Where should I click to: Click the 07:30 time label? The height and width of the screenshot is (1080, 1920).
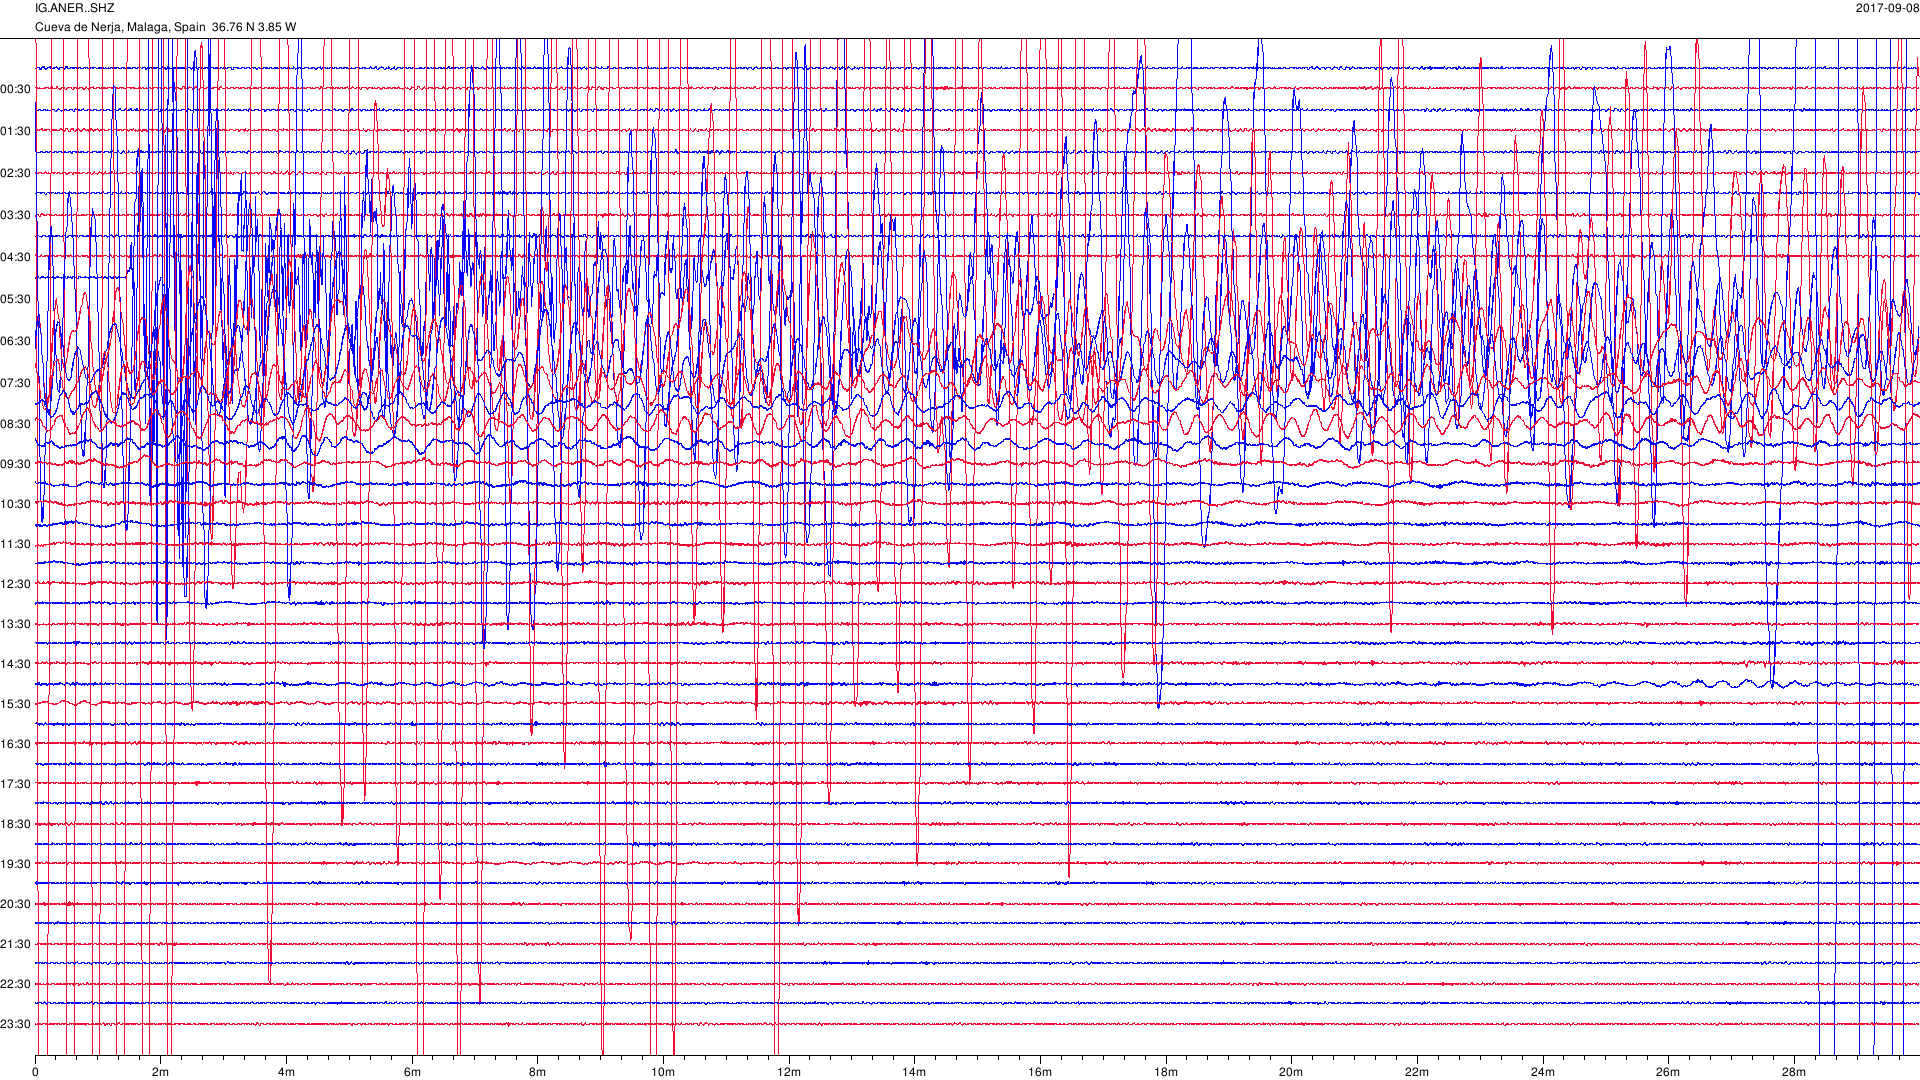(x=16, y=383)
